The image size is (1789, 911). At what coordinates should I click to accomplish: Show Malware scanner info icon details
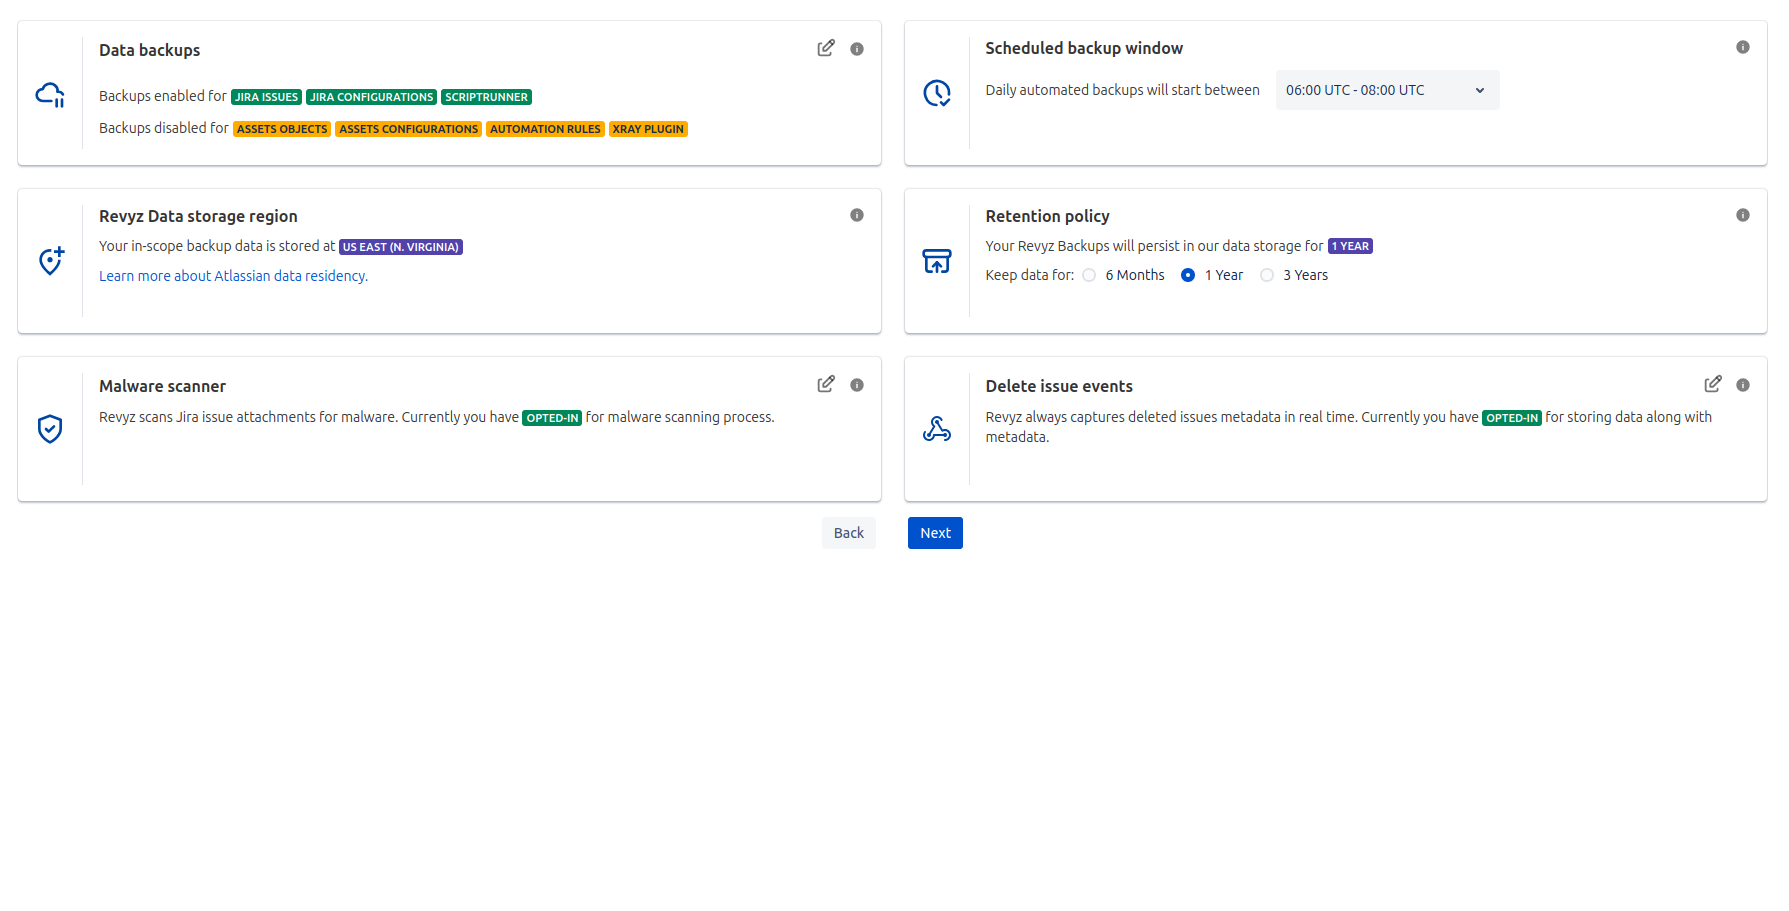857,385
